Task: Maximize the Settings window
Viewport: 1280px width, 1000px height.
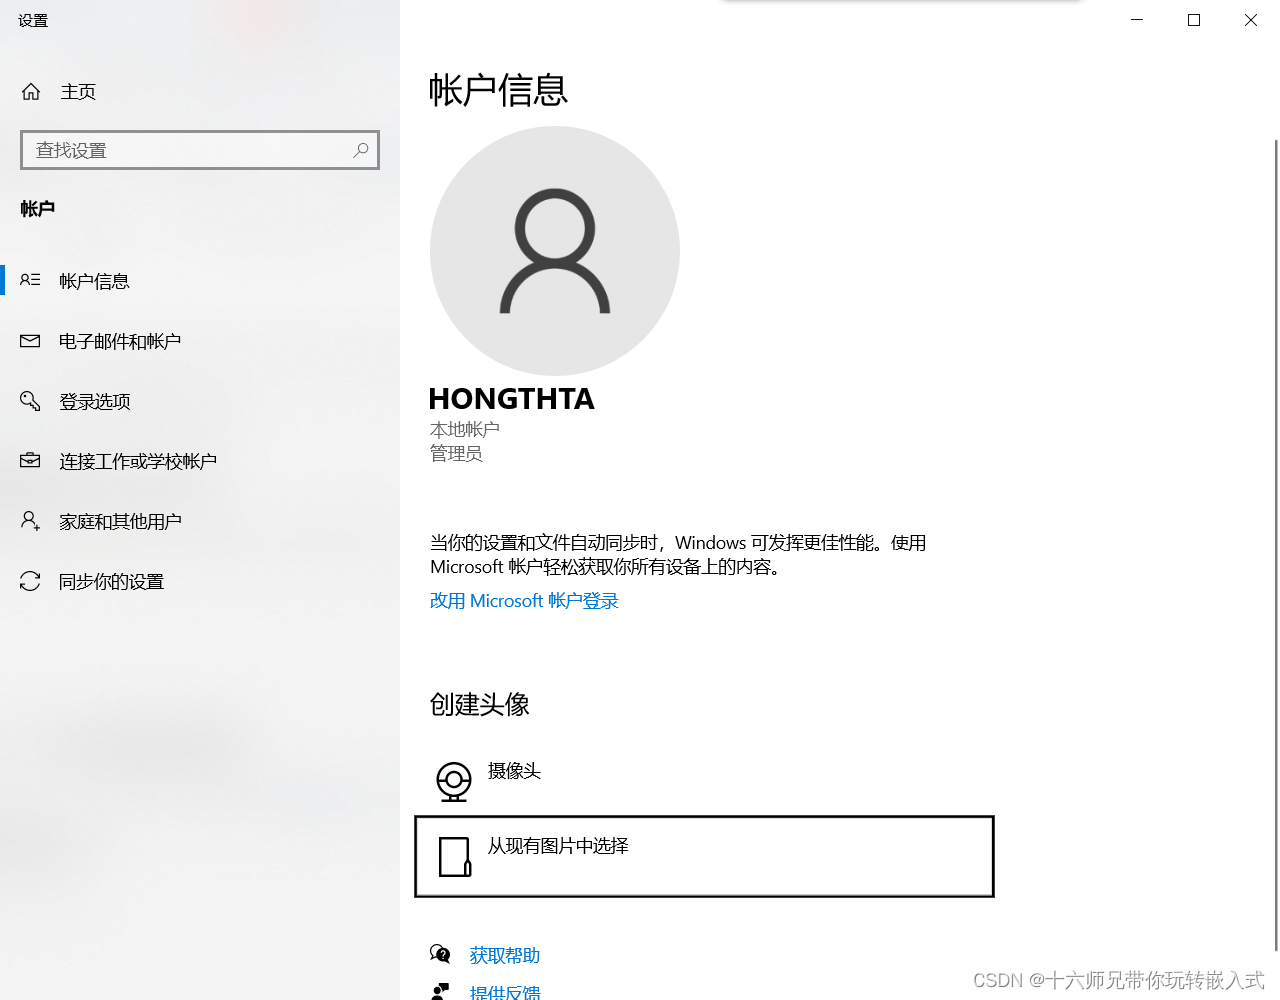Action: [x=1194, y=20]
